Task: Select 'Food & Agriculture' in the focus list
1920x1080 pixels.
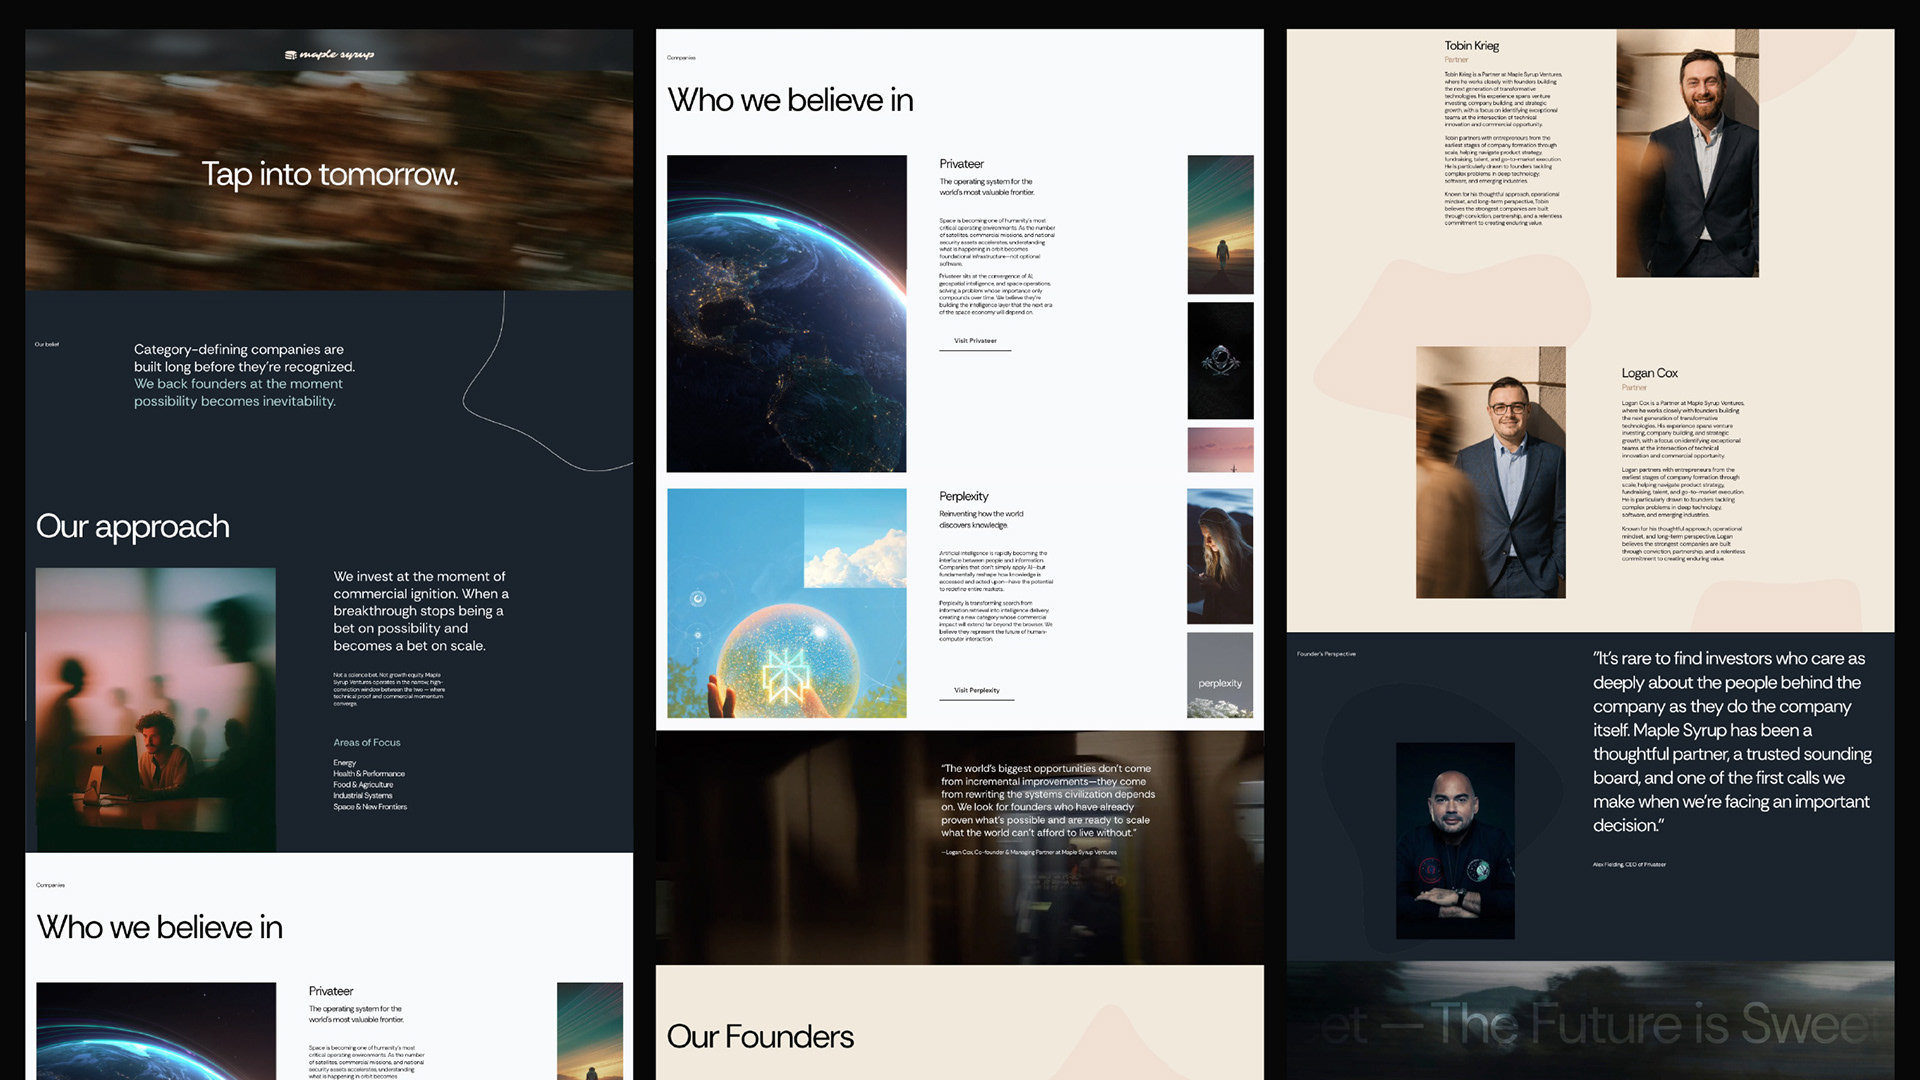Action: (x=363, y=785)
